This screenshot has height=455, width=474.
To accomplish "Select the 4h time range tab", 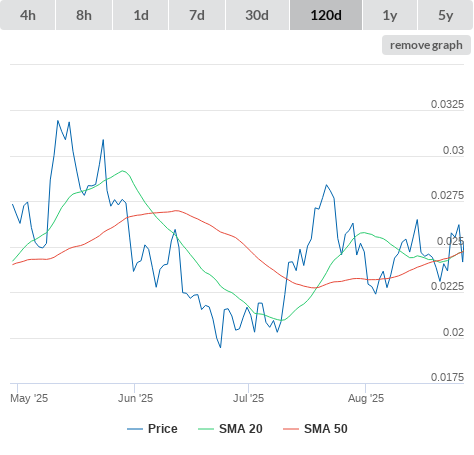I will 28,15.
